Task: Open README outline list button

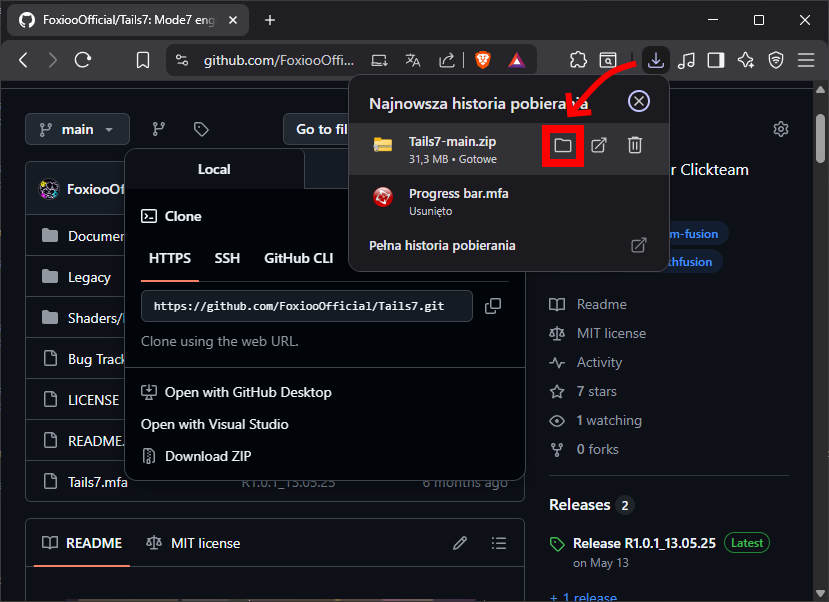Action: point(499,543)
